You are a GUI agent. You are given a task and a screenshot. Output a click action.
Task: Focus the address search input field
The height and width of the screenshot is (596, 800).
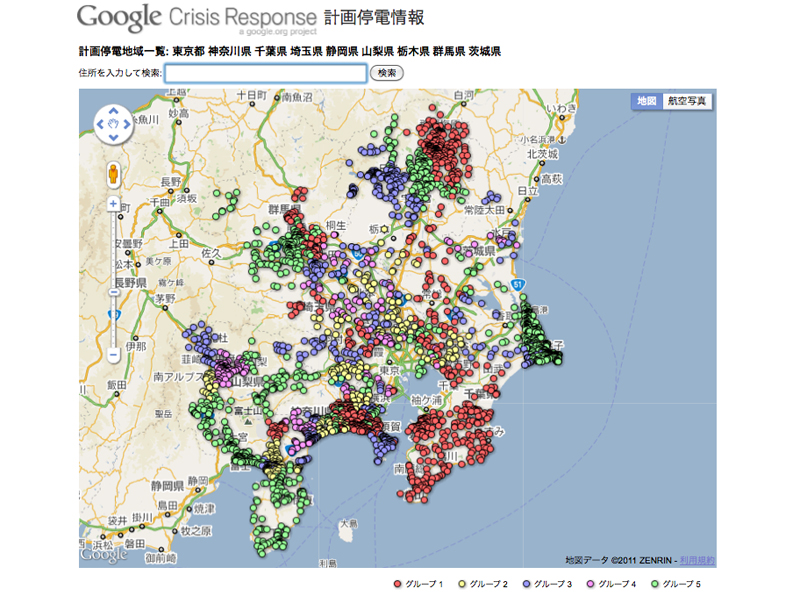coord(265,73)
